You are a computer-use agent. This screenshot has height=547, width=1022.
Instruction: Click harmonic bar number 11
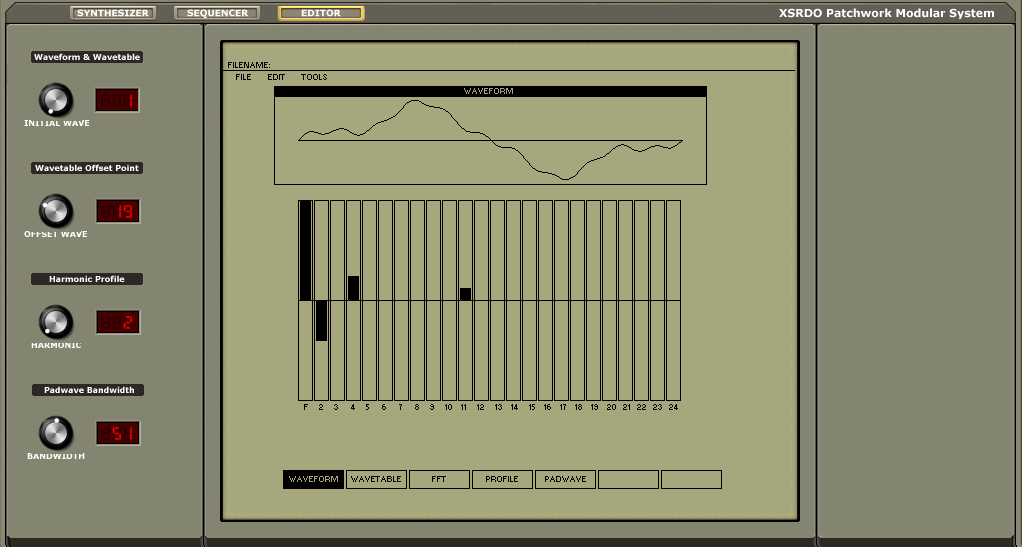point(466,300)
